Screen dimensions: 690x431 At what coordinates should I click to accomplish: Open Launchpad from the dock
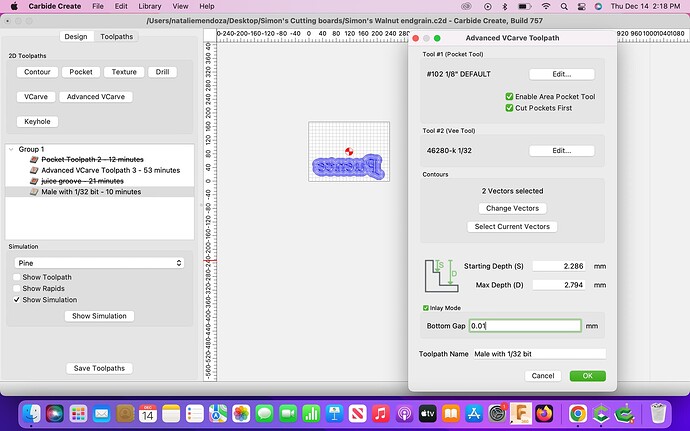coord(78,414)
